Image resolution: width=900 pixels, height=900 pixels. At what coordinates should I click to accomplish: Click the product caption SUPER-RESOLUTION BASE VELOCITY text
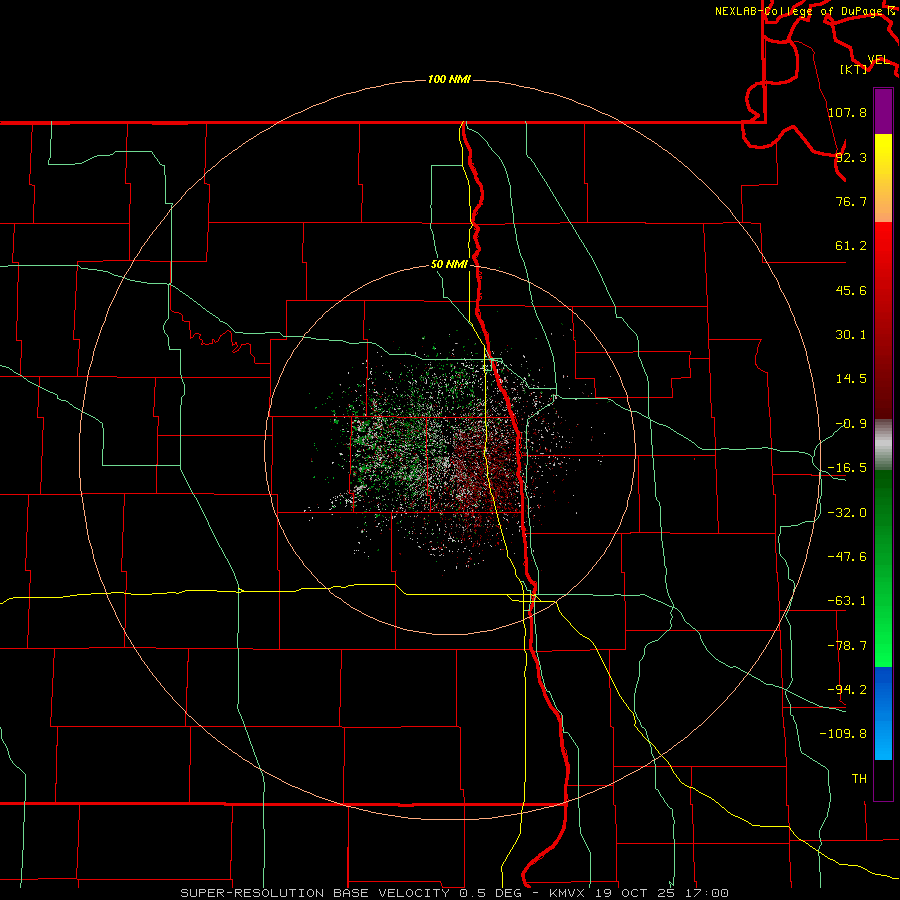(x=317, y=893)
